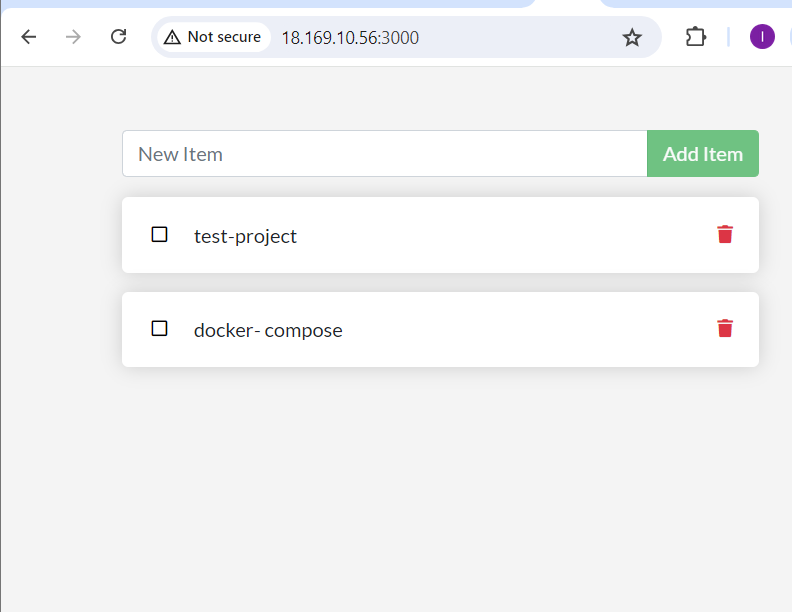Click the active browser tab at top

coord(565,4)
